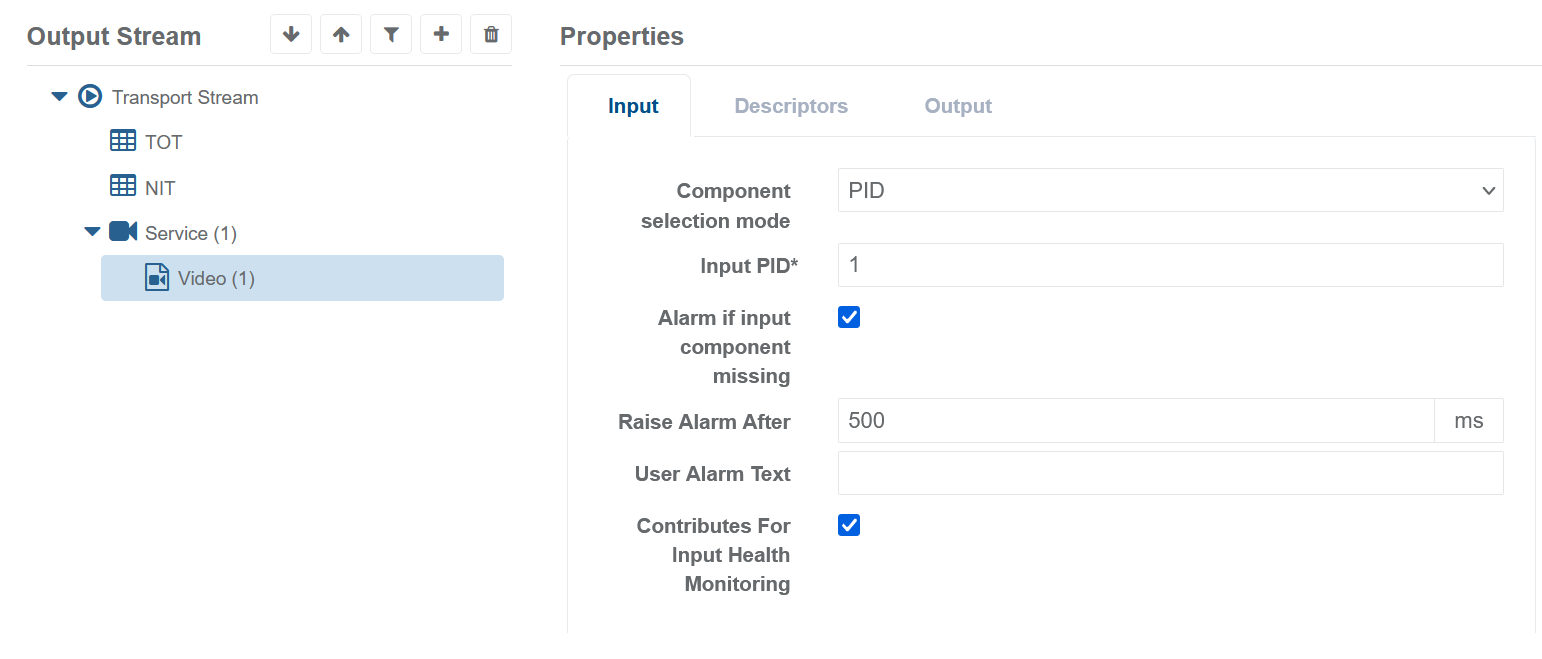This screenshot has width=1542, height=659.
Task: Open Component selection mode dropdown
Action: 1170,191
